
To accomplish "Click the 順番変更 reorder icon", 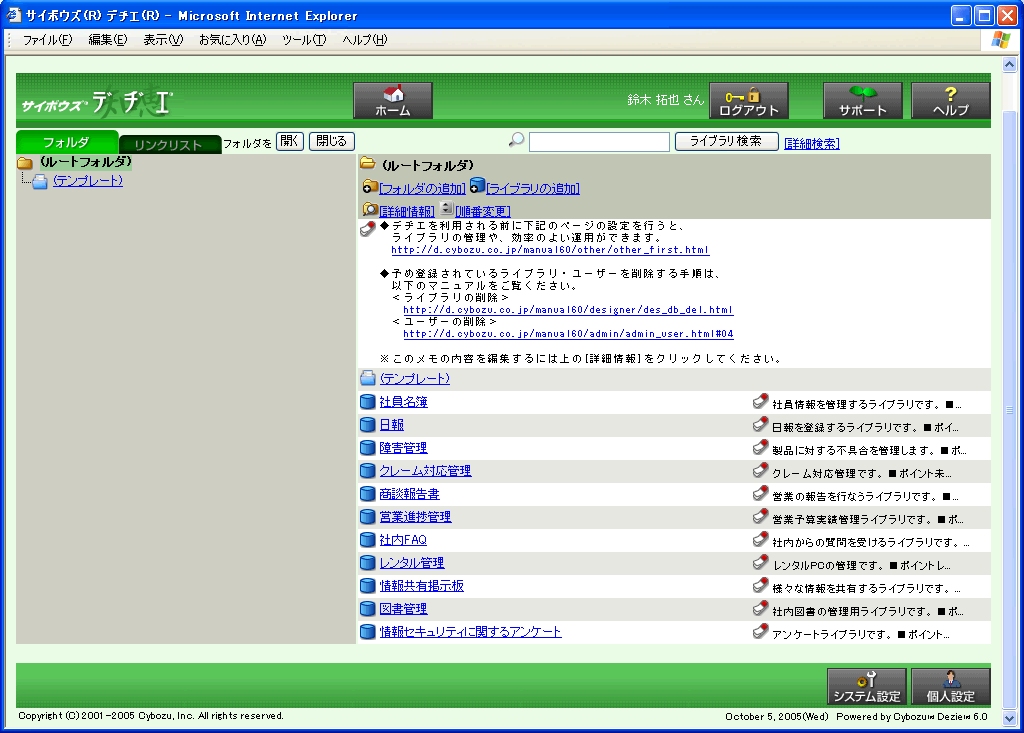I will (x=447, y=208).
